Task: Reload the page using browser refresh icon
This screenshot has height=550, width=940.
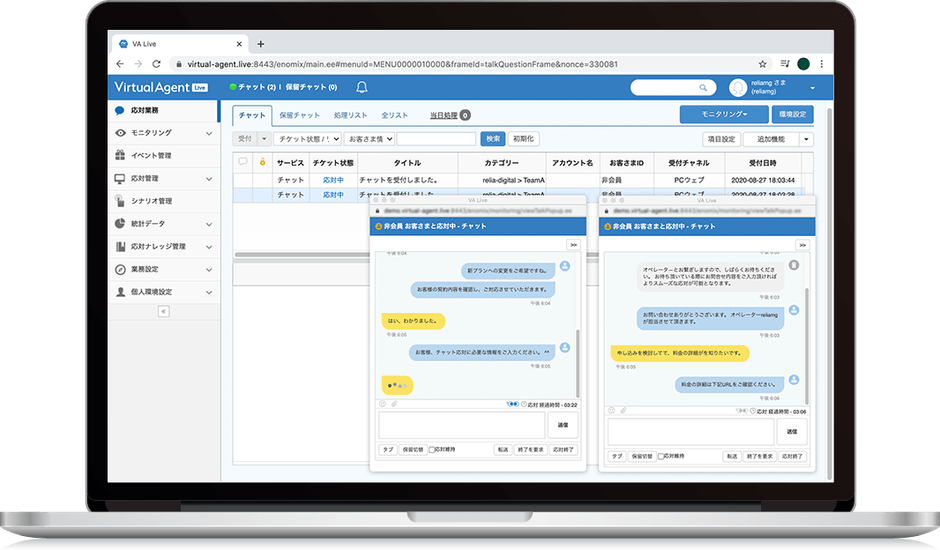Action: 157,64
